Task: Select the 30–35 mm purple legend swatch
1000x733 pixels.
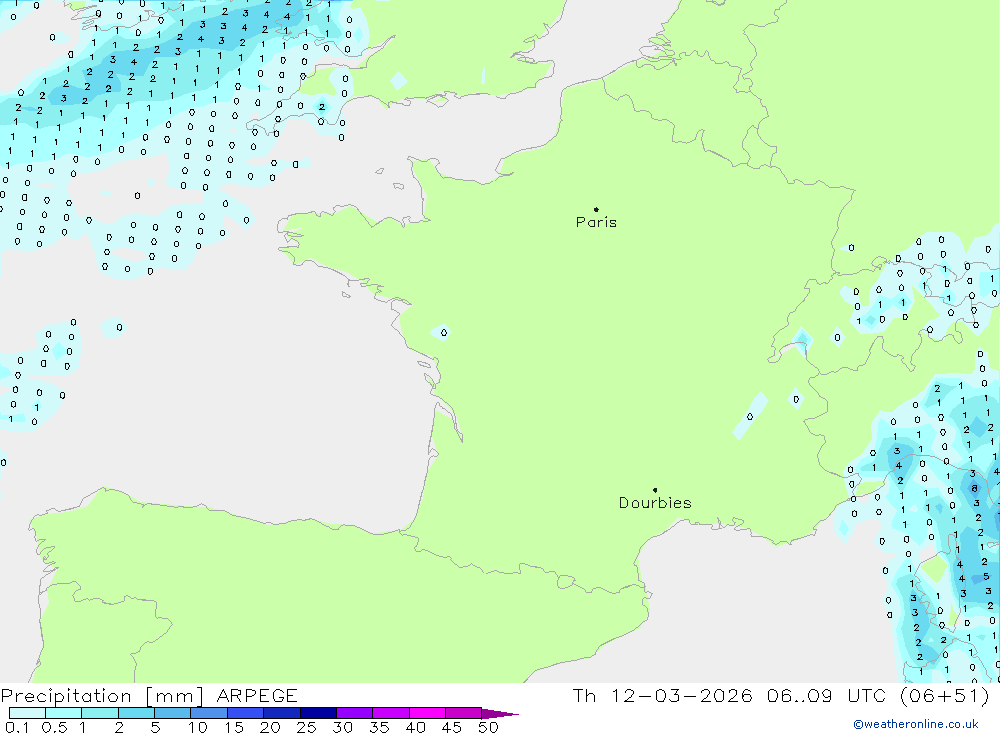Action: pos(355,713)
